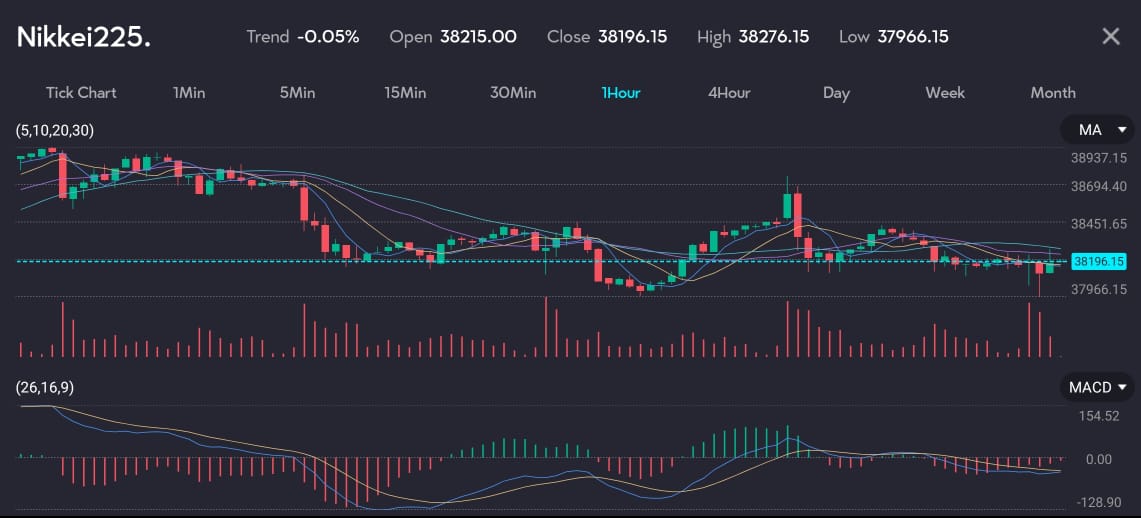1141x518 pixels.
Task: Close the Nikkei225 chart panel
Action: click(1110, 37)
